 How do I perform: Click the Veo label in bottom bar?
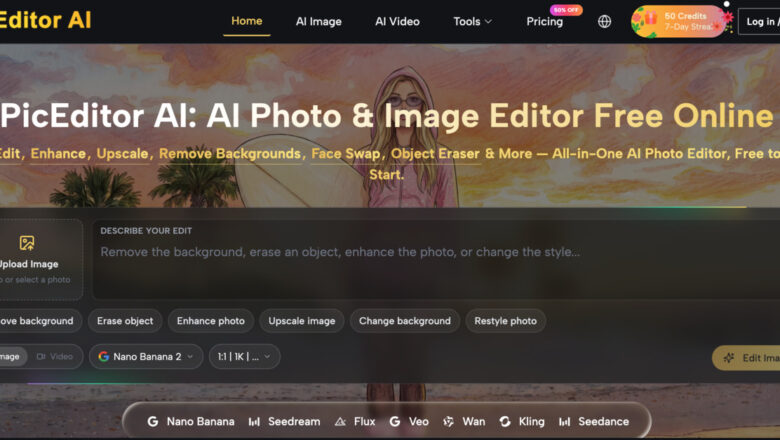419,422
